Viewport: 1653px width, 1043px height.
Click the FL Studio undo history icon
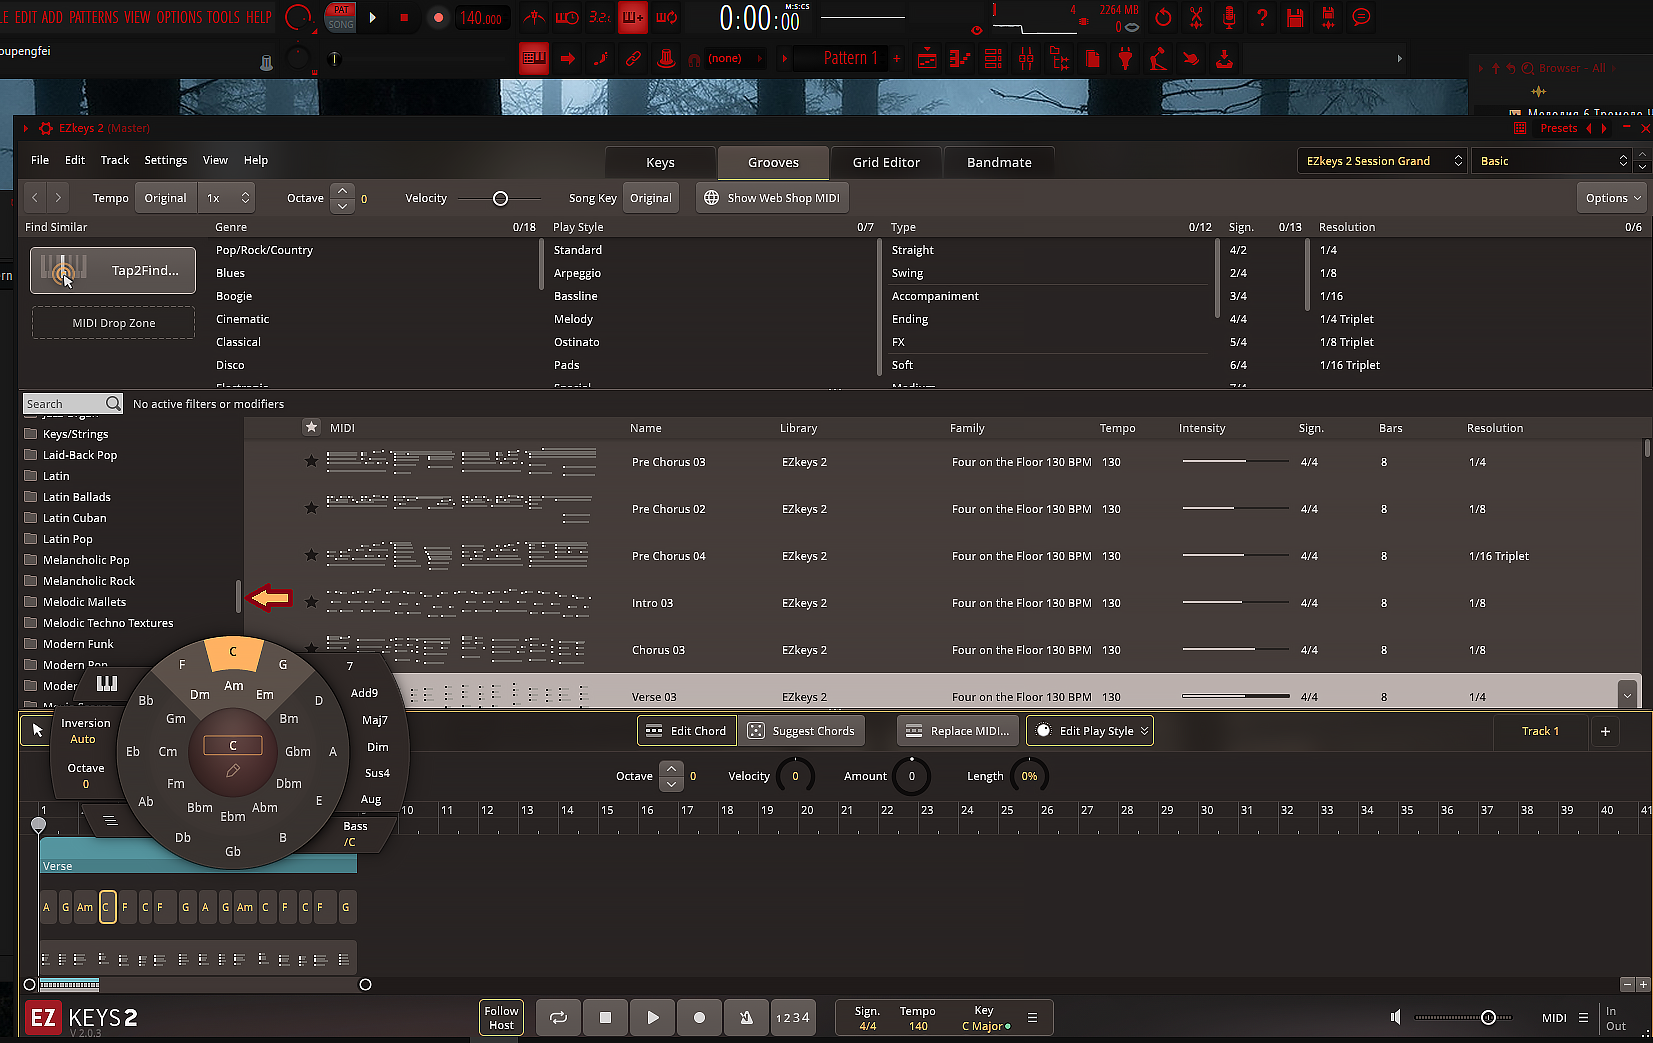(1163, 17)
